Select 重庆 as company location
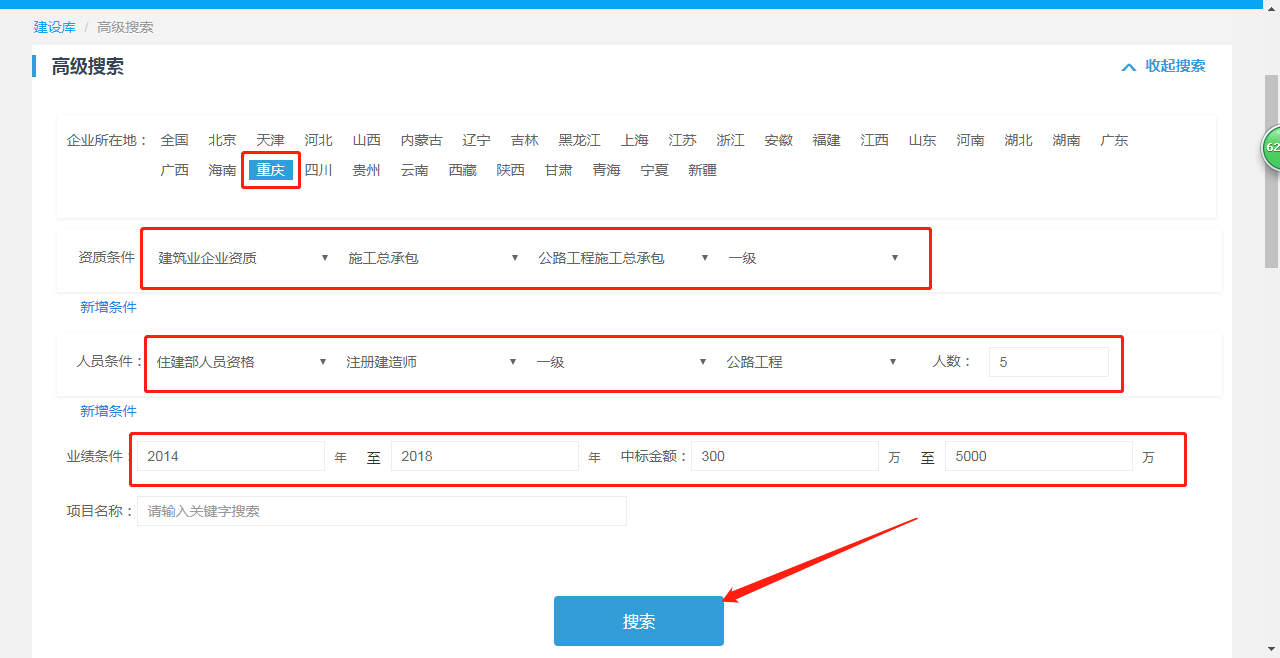Image resolution: width=1280 pixels, height=658 pixels. [270, 170]
